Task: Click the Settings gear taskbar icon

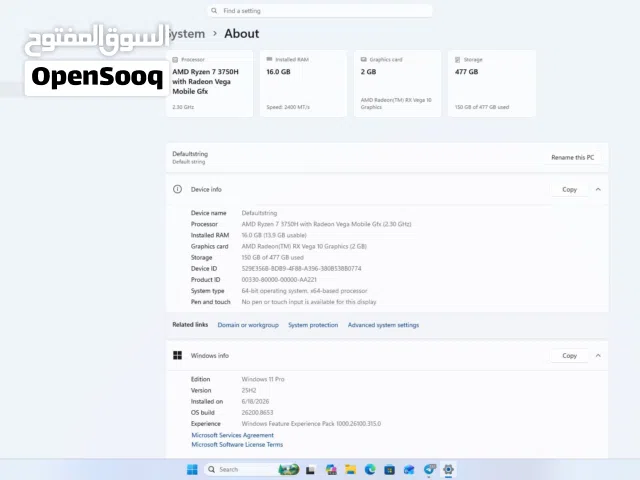Action: coord(448,469)
